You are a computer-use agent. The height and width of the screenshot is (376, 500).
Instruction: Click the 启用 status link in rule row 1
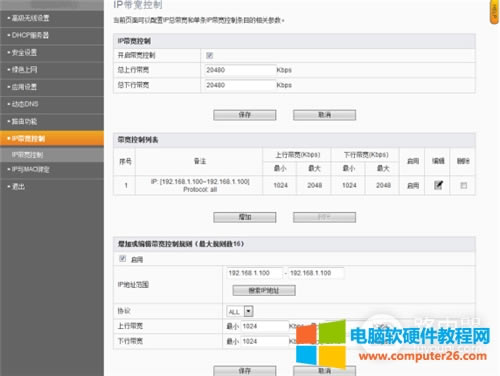(x=413, y=186)
